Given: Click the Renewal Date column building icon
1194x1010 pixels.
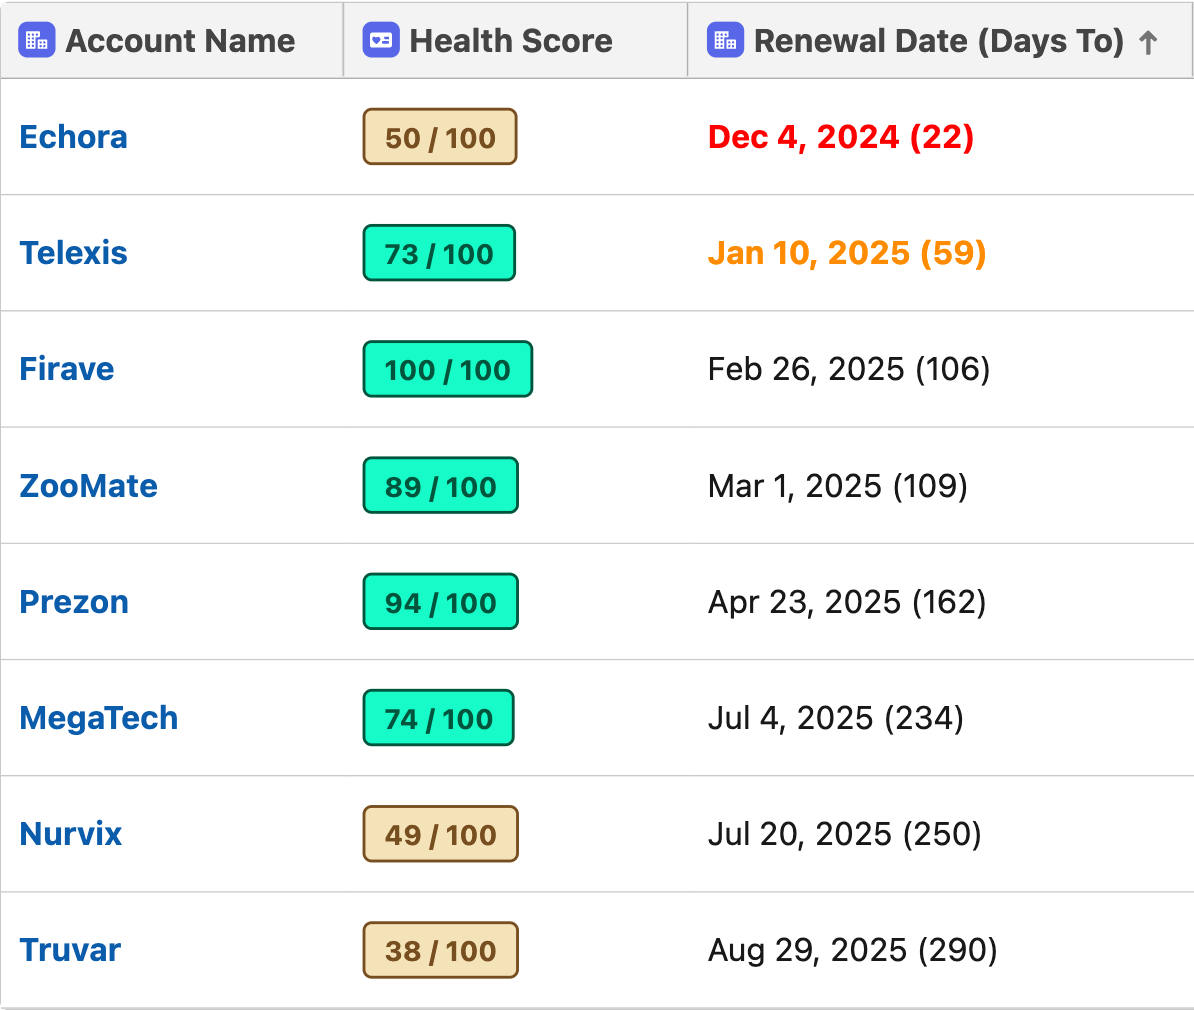Looking at the screenshot, I should click(725, 40).
